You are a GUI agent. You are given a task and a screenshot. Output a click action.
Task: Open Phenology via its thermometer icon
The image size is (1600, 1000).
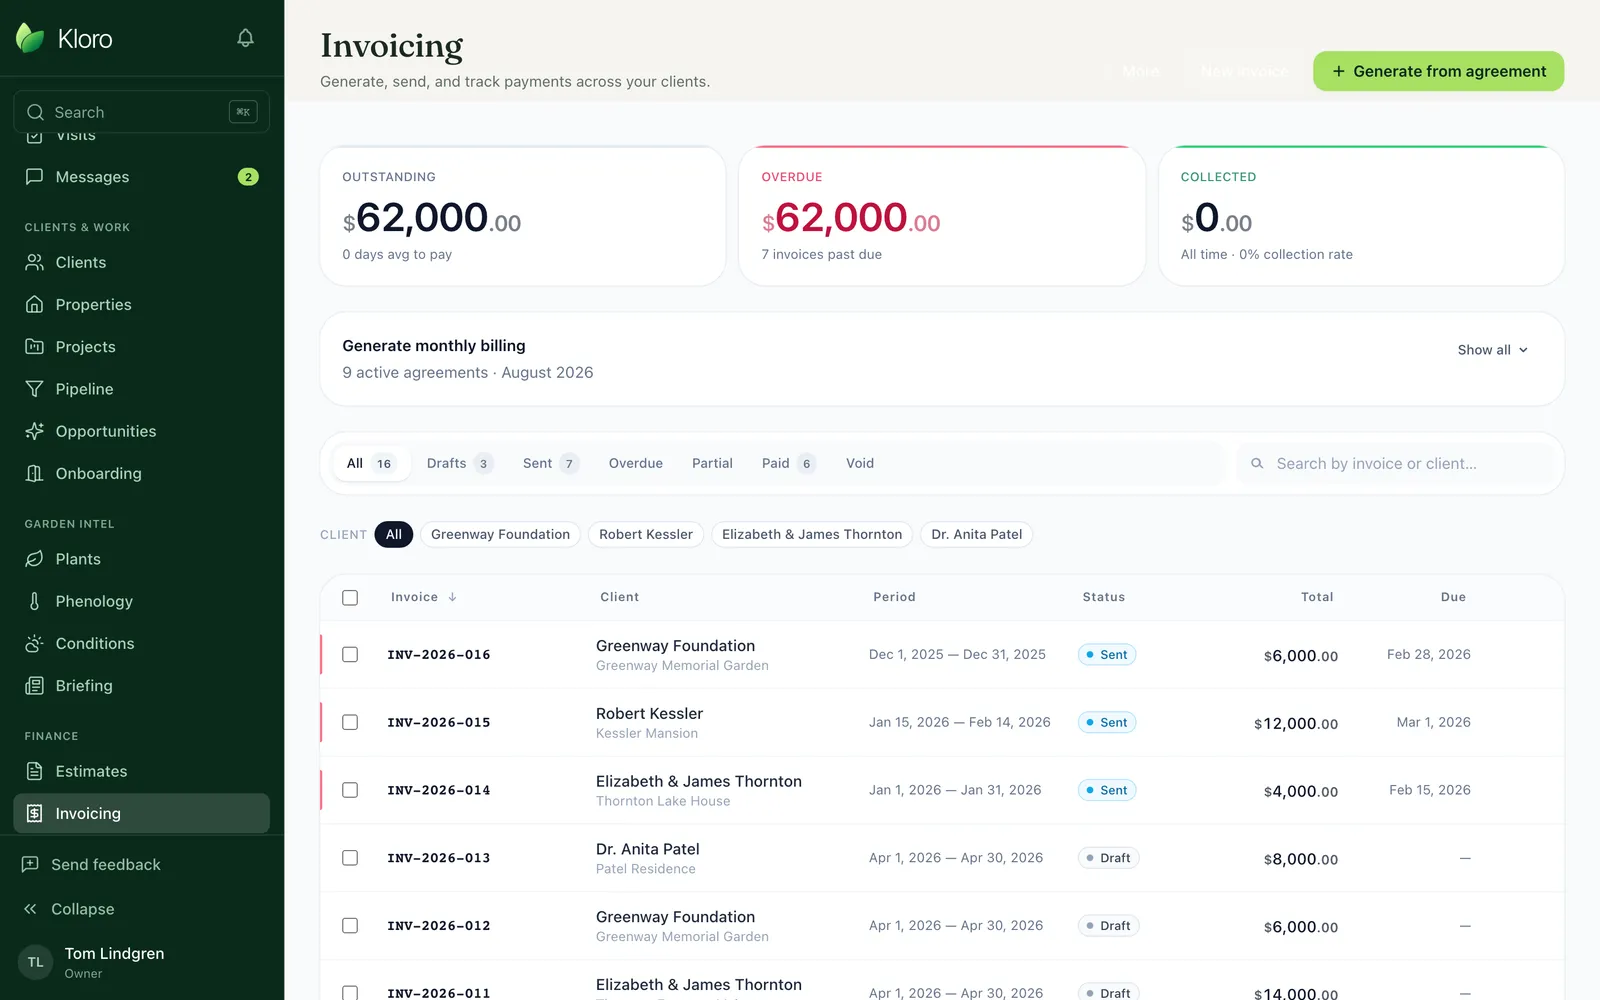34,601
